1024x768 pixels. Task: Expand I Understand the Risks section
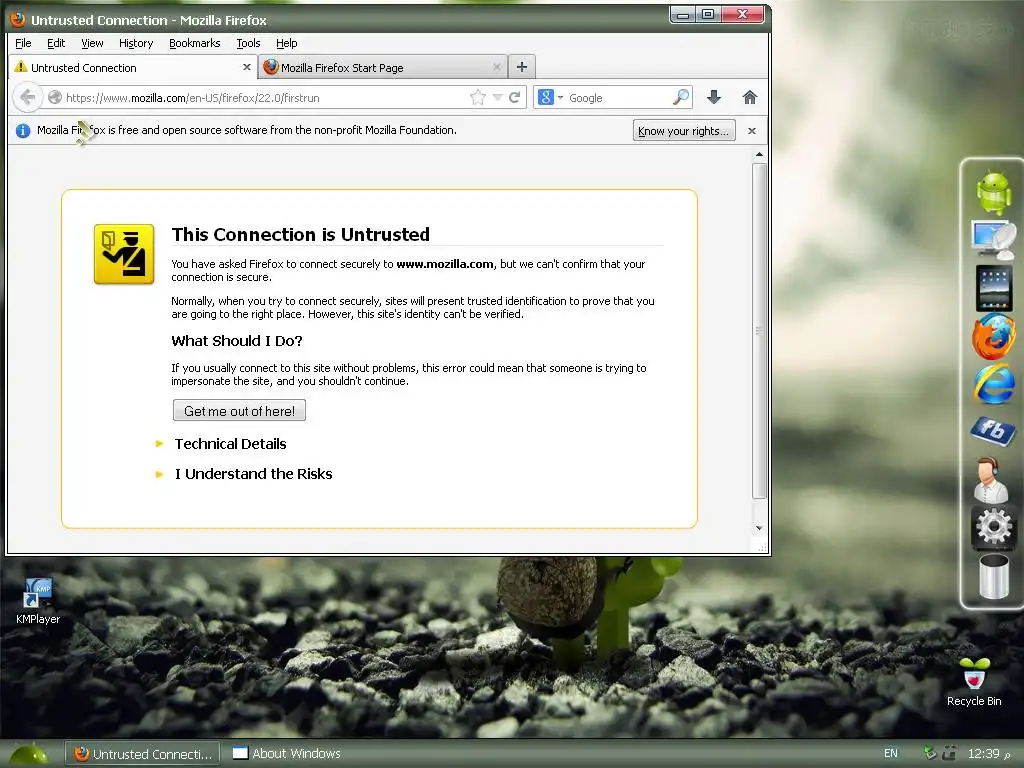click(253, 474)
